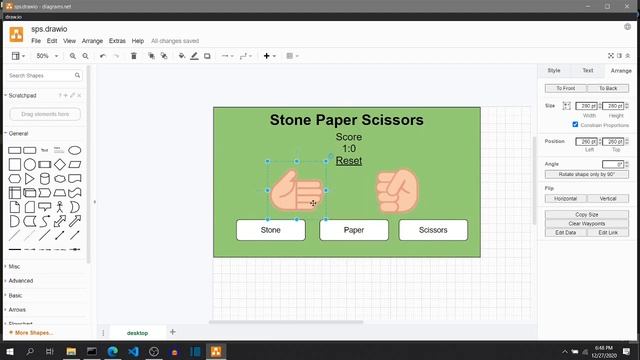Click the autosize icon next to Size
The image size is (640, 360).
click(566, 106)
